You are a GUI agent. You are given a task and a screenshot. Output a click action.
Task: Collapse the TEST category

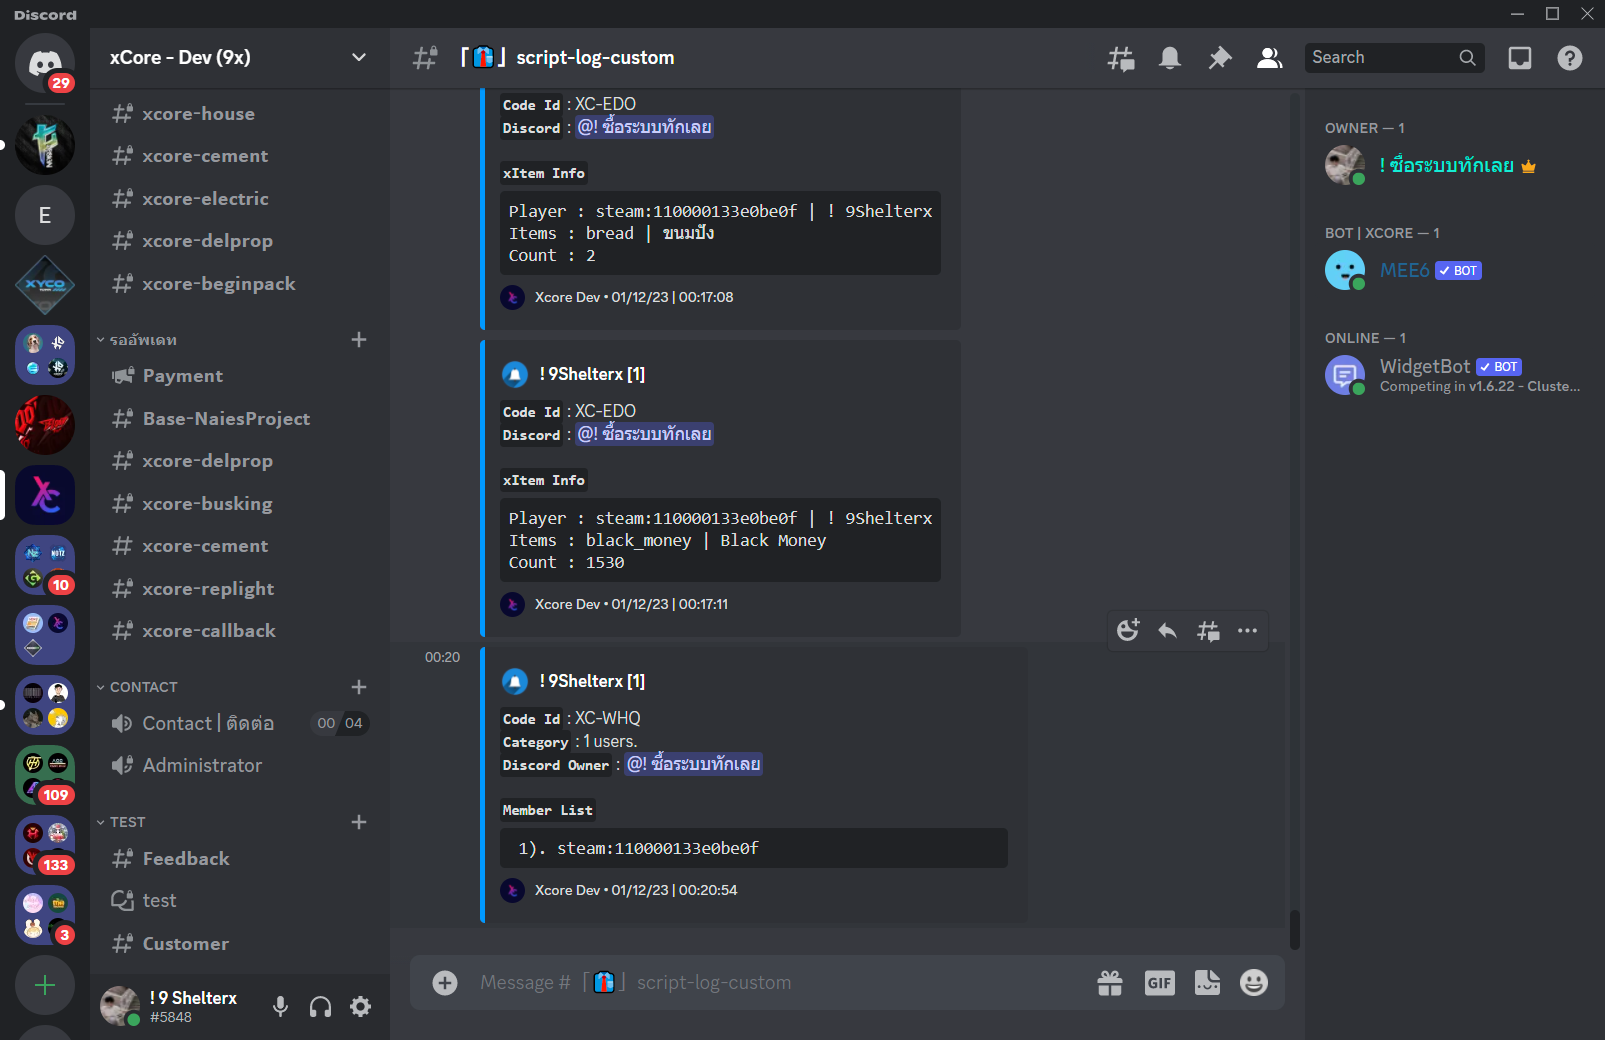pyautogui.click(x=127, y=822)
